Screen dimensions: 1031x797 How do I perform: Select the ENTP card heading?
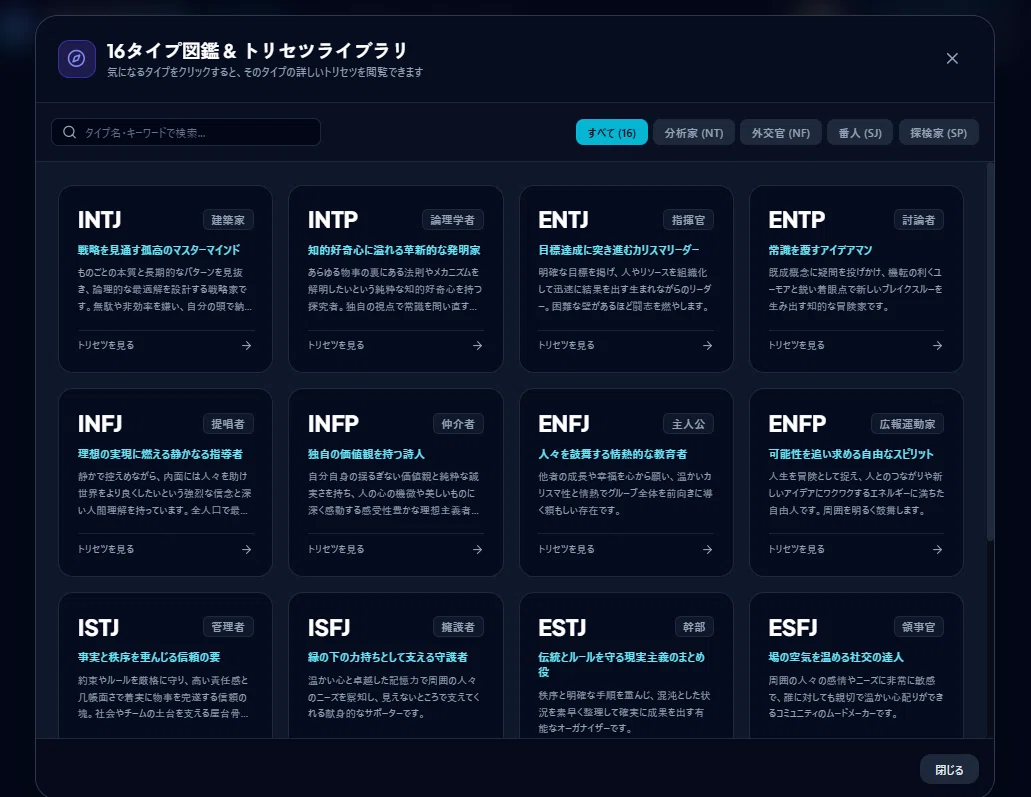point(797,220)
